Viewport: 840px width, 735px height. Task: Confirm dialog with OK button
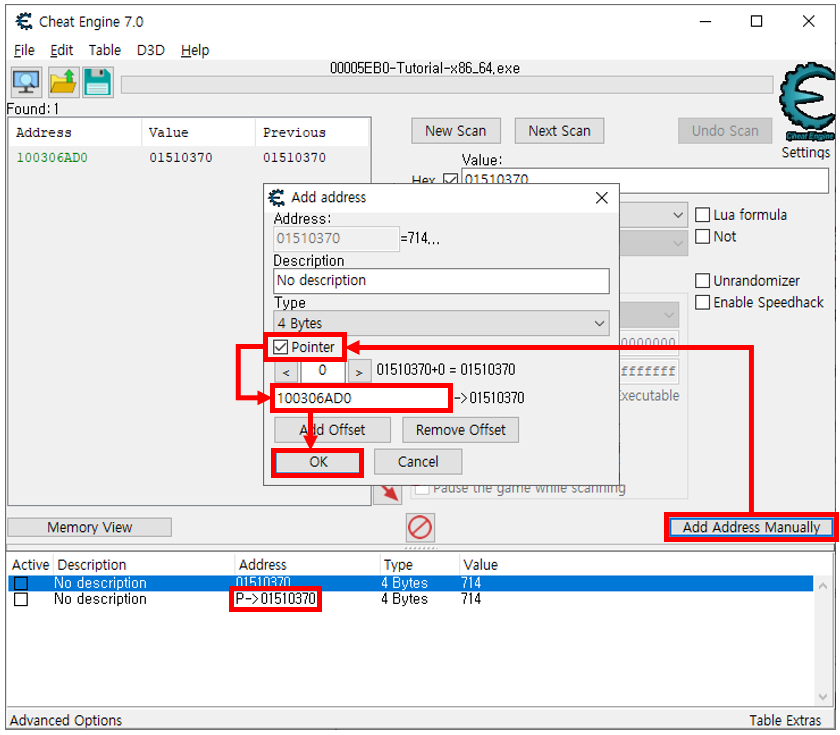[318, 462]
